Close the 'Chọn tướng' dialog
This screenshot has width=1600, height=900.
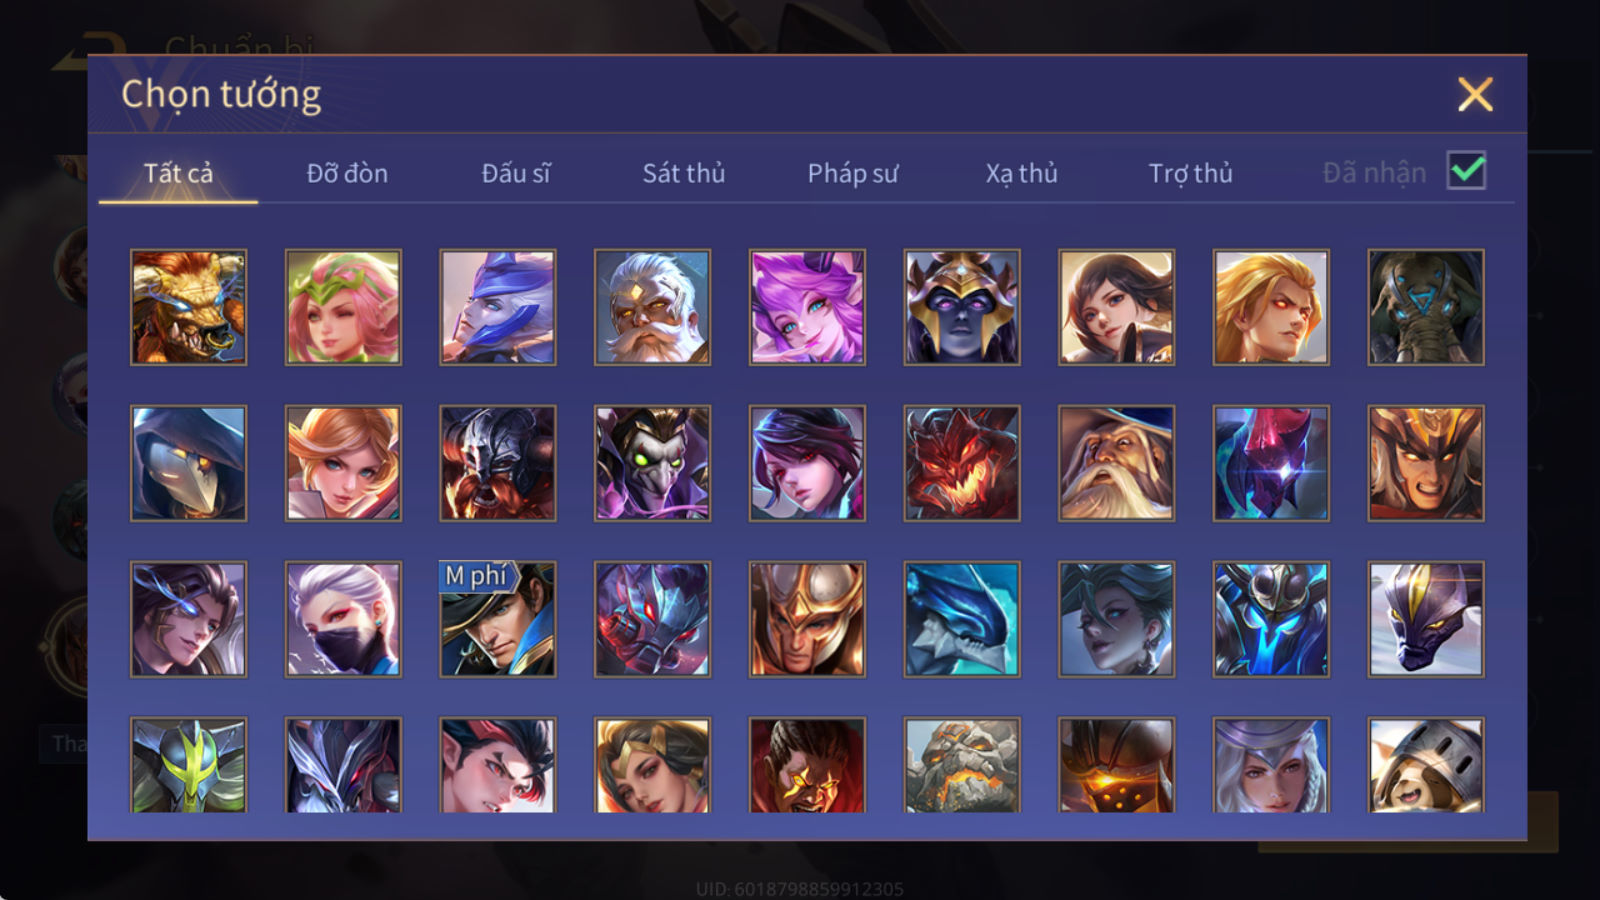[x=1475, y=95]
